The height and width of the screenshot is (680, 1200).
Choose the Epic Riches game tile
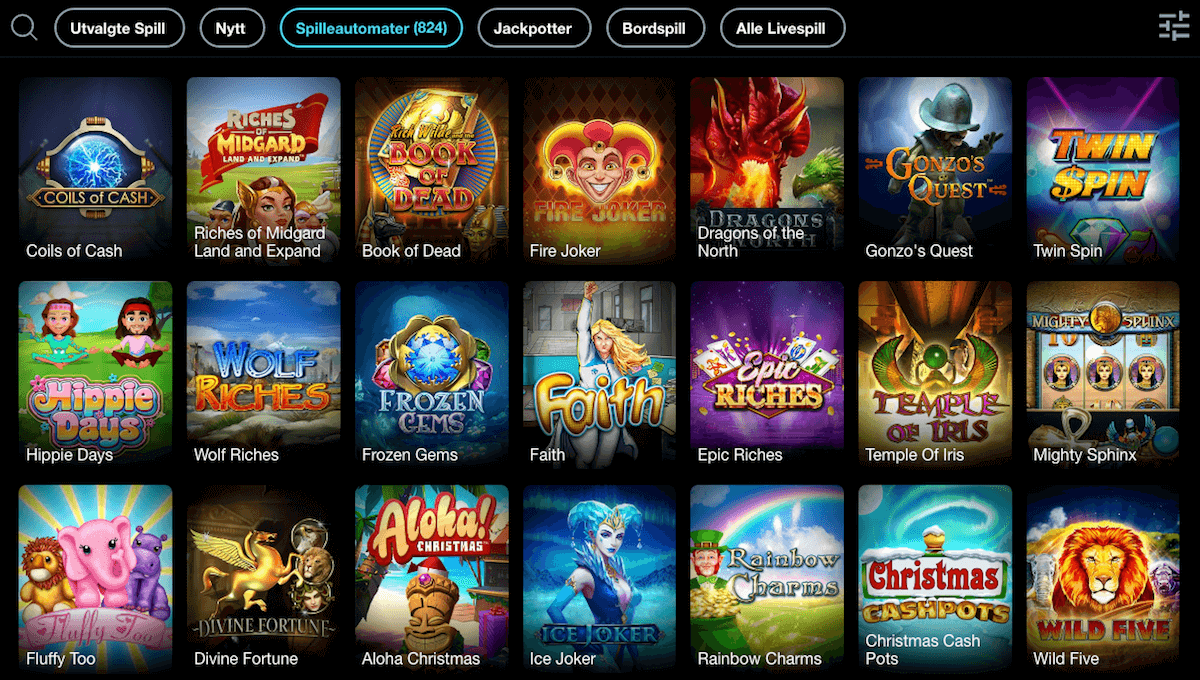(767, 377)
